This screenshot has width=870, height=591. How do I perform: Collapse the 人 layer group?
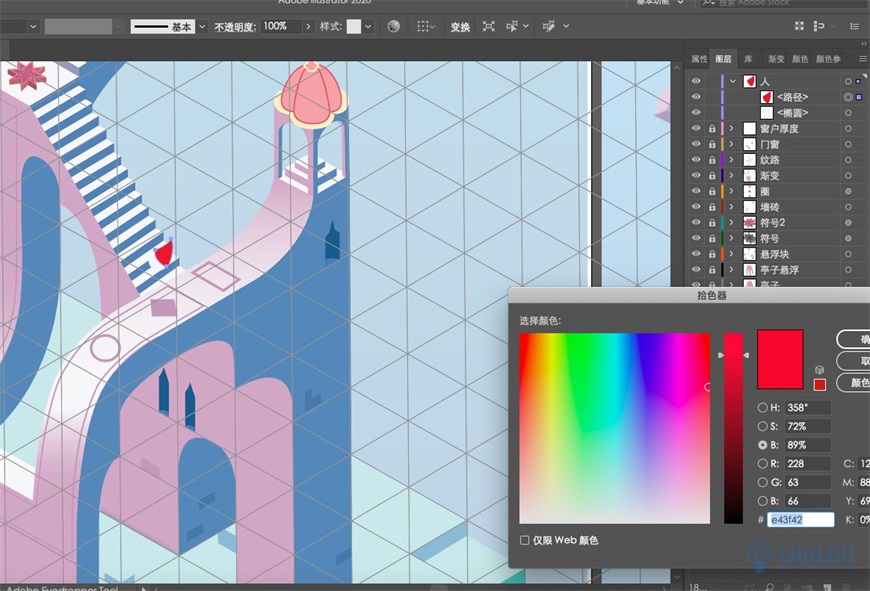[733, 80]
